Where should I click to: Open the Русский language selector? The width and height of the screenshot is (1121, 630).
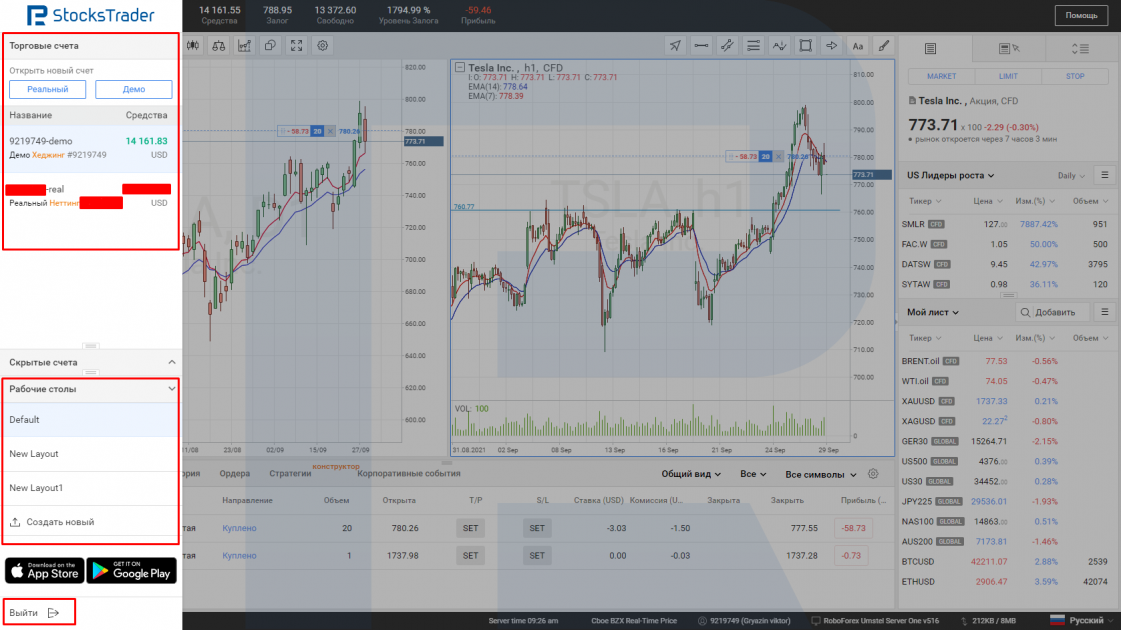tap(1081, 620)
